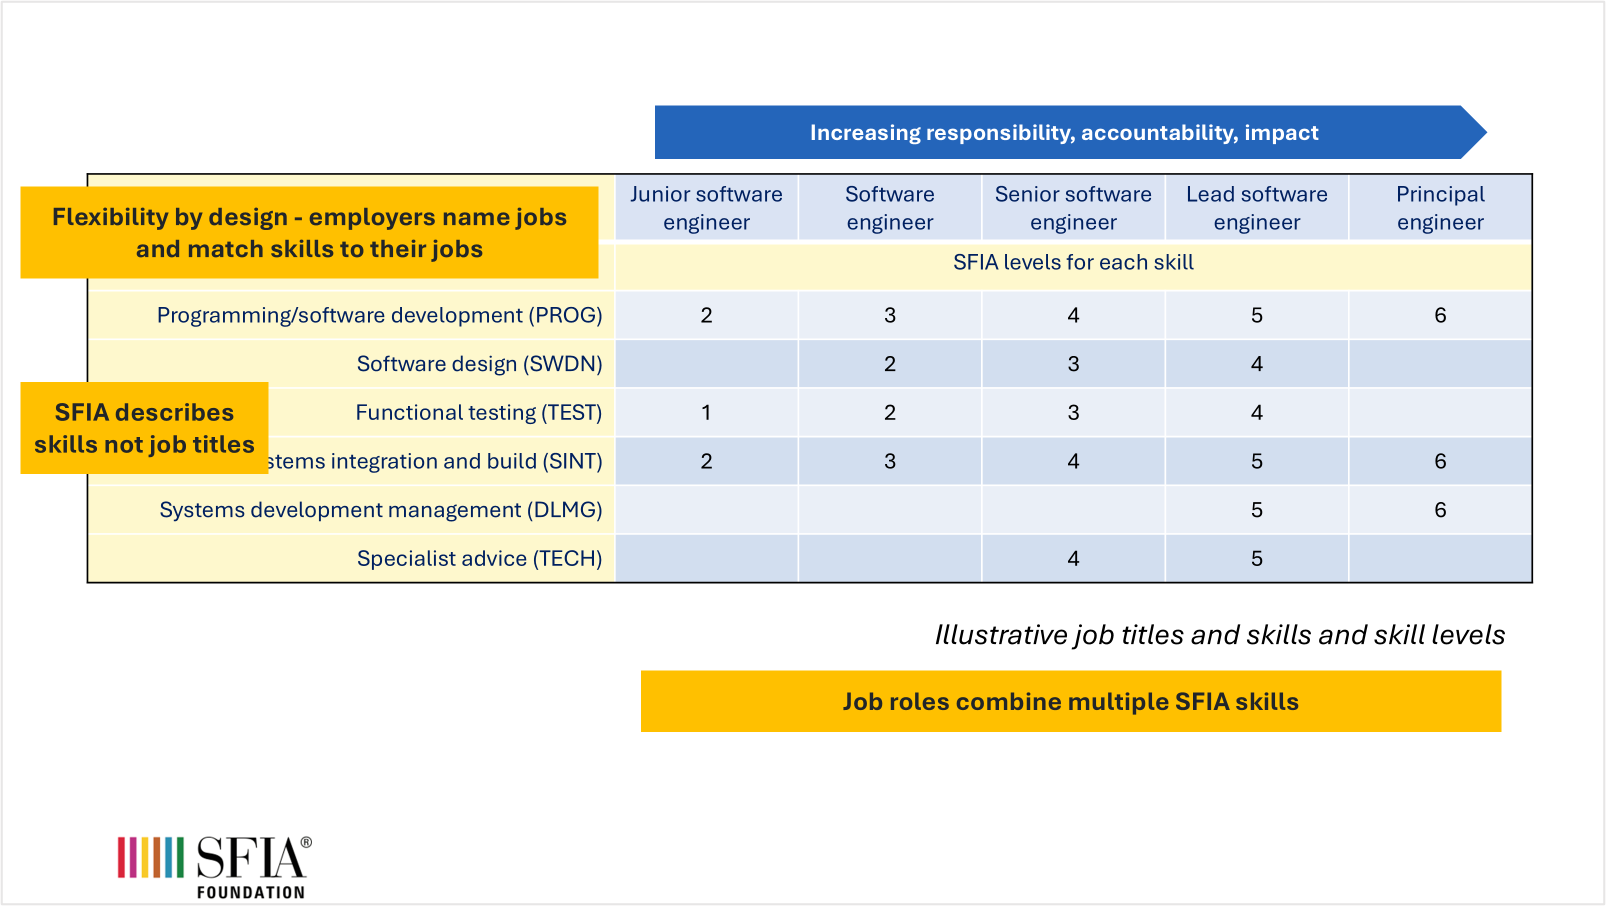
Task: Switch to the Lead software engineer column
Action: point(1256,207)
